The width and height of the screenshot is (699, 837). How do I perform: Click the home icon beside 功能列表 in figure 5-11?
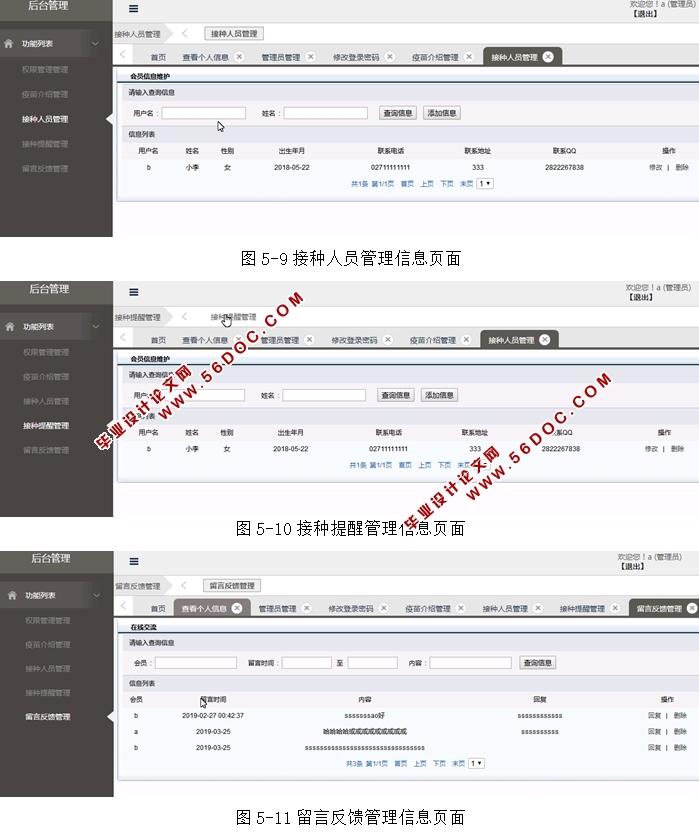pos(12,595)
